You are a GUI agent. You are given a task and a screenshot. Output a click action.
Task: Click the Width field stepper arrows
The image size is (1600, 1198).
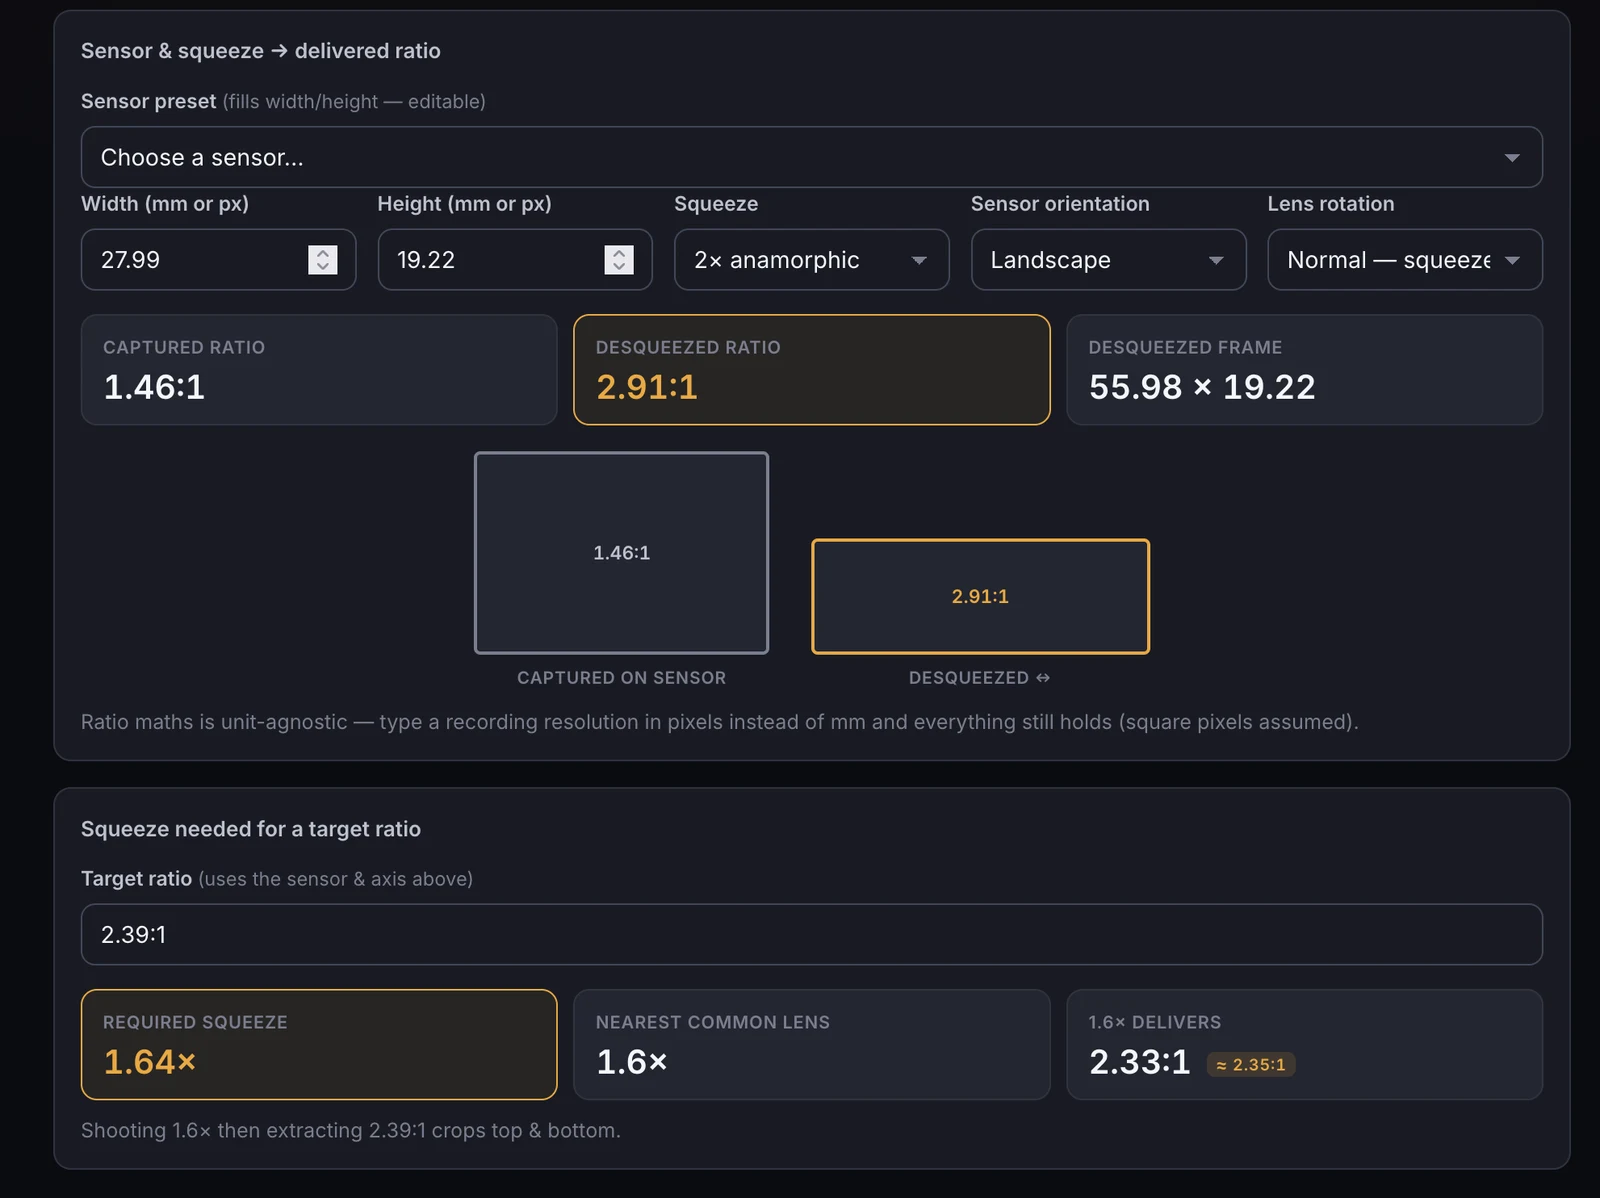[322, 260]
